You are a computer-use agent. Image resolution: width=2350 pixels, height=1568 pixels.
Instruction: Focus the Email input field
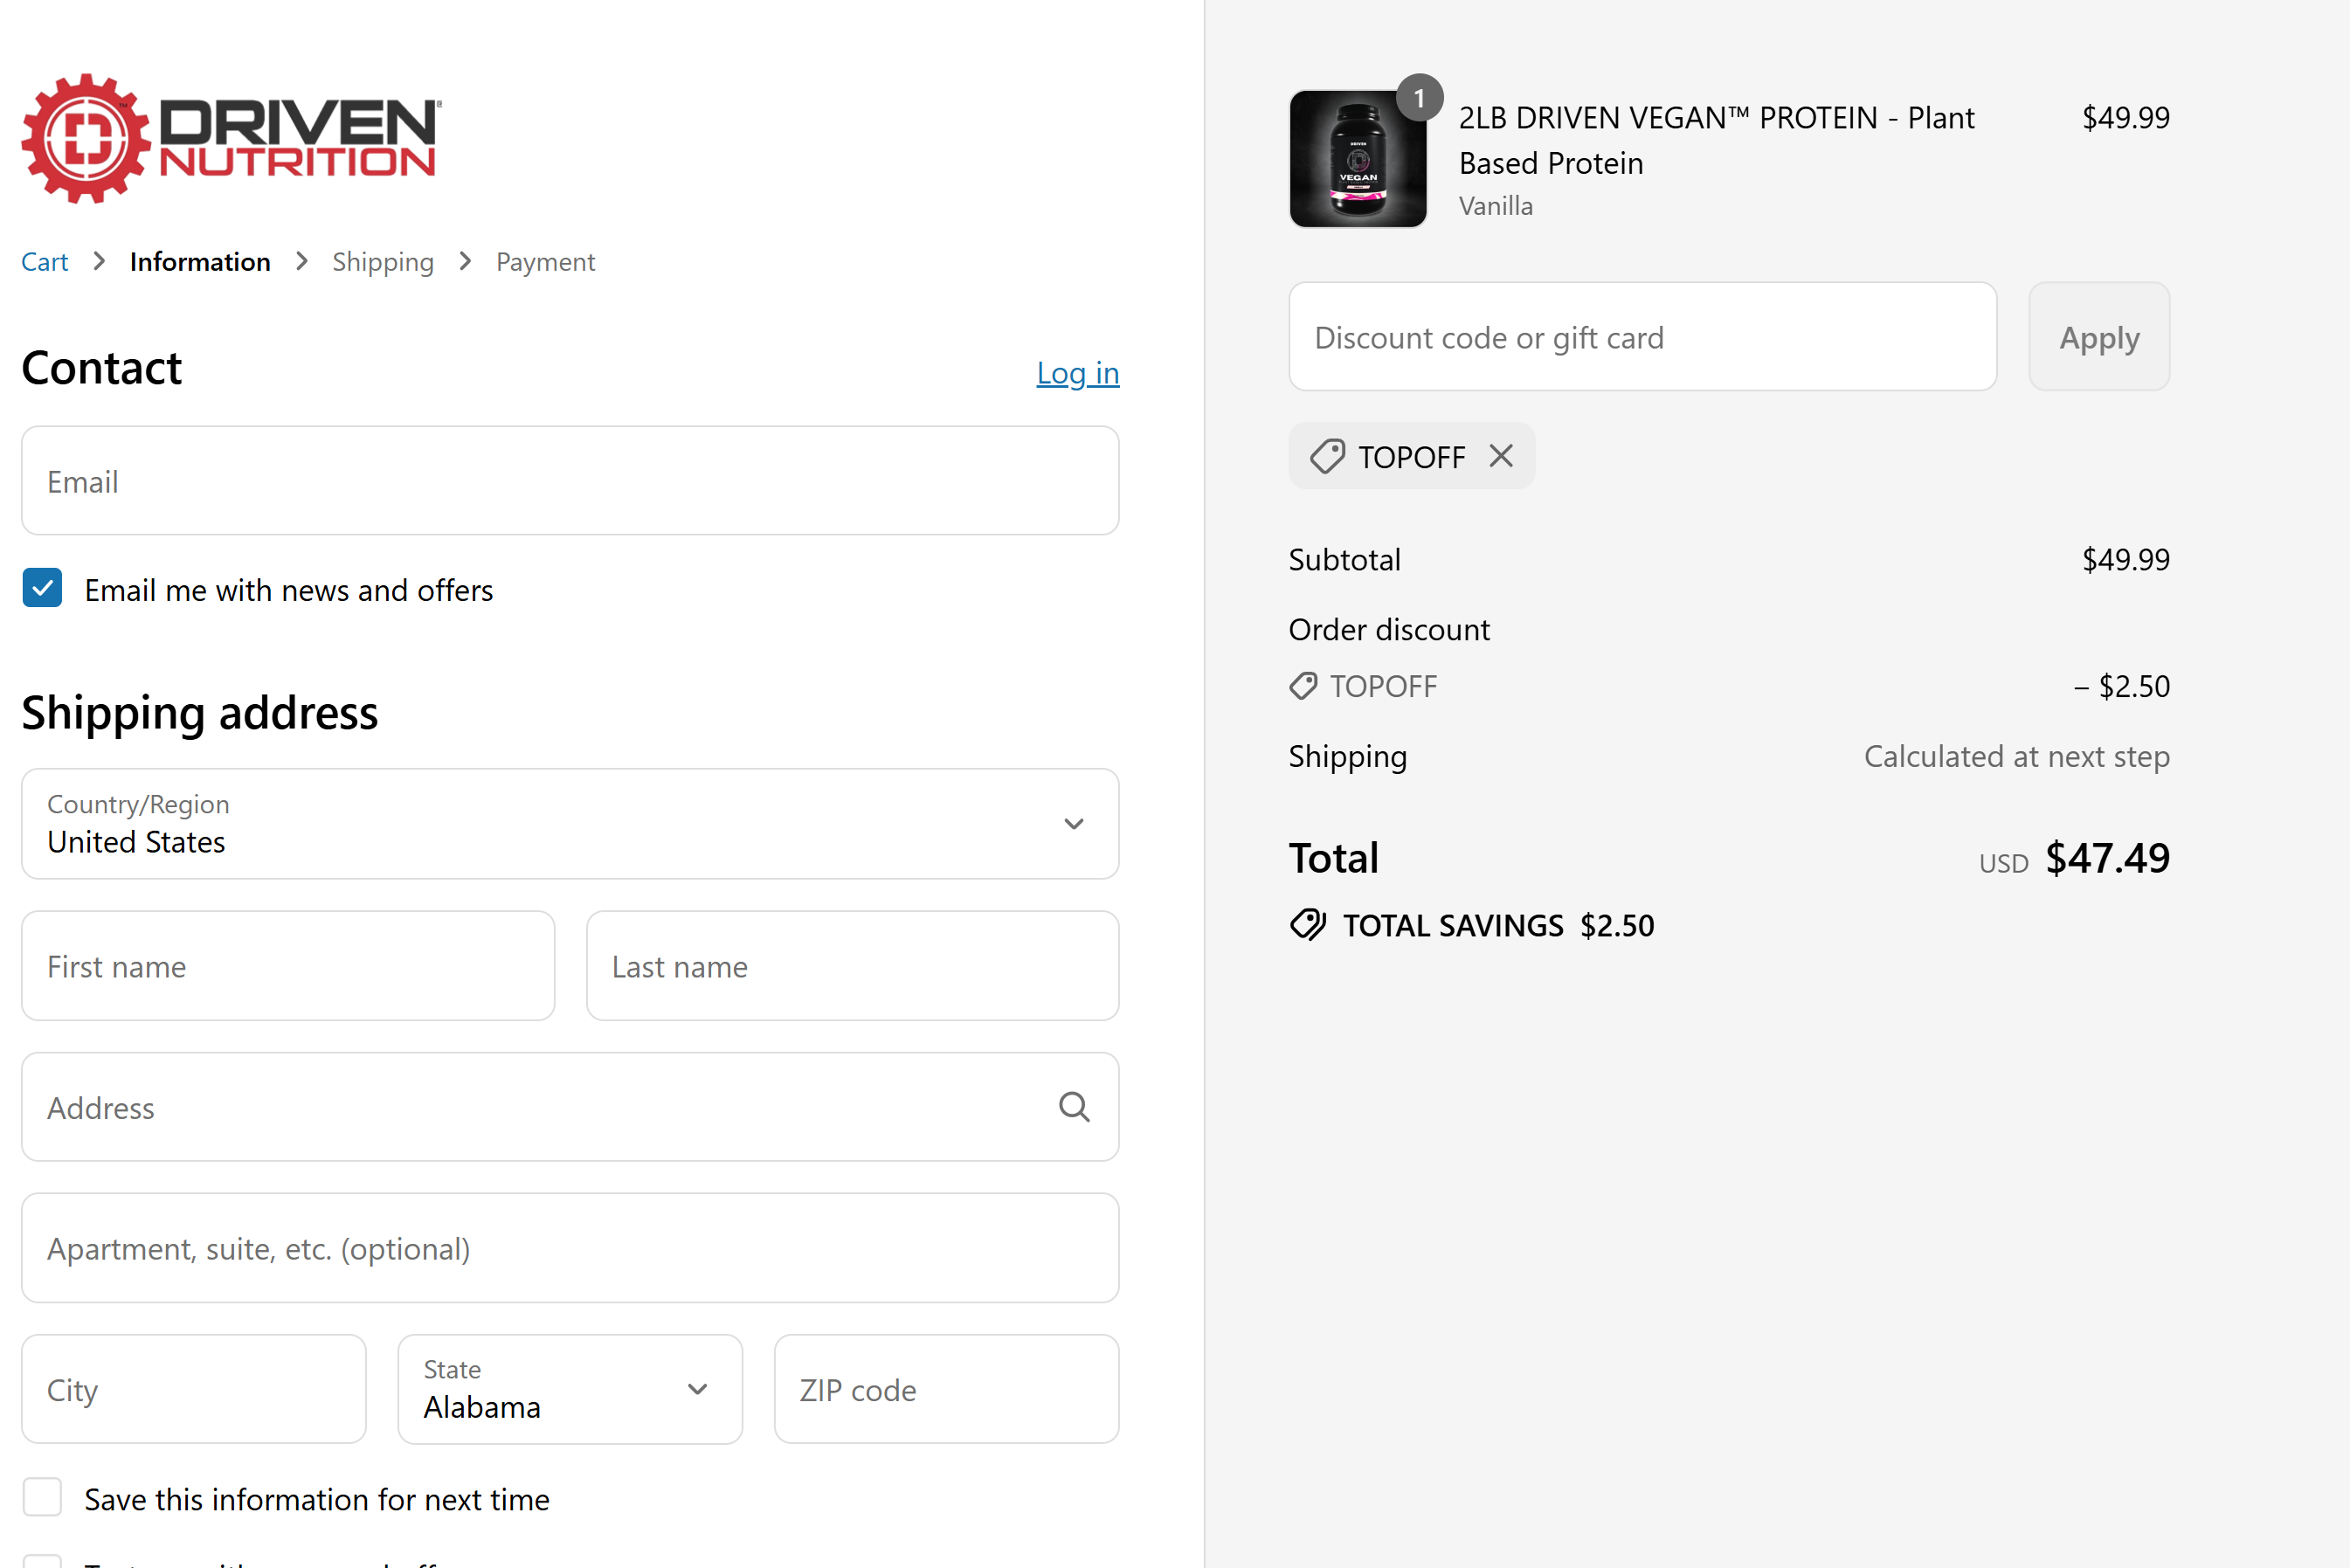point(570,481)
